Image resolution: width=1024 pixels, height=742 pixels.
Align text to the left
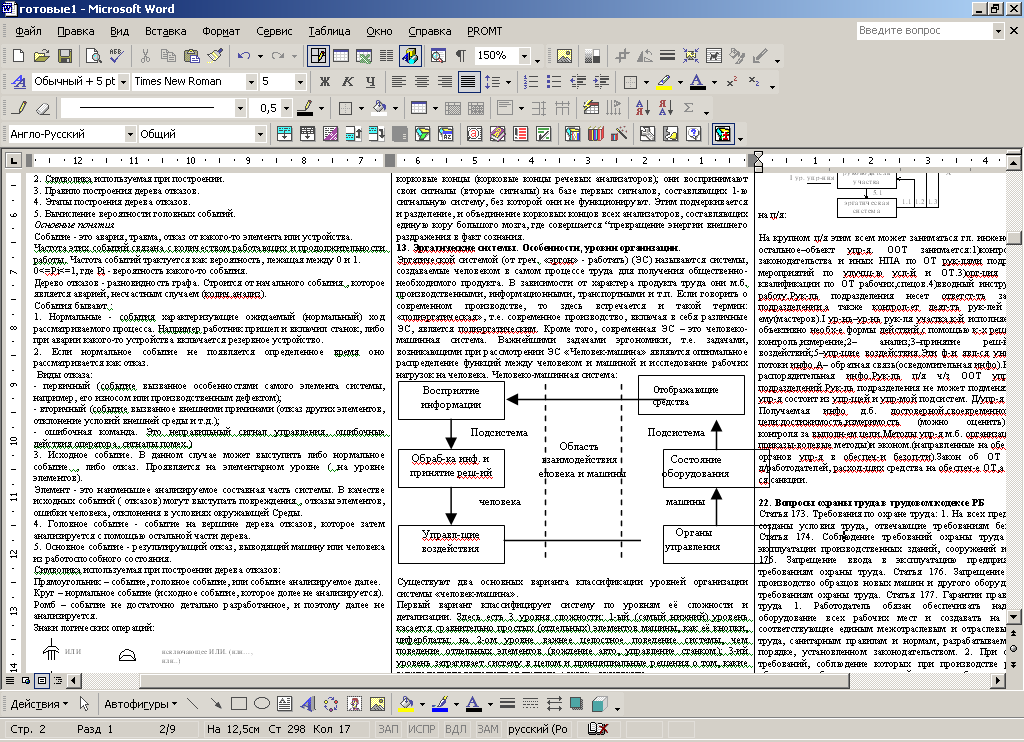398,82
